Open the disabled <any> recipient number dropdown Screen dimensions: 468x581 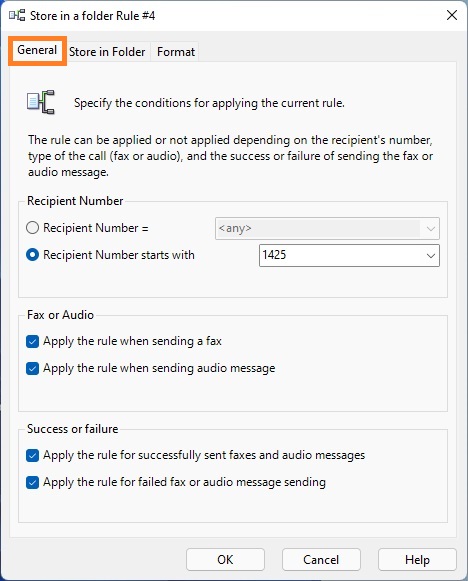point(430,228)
